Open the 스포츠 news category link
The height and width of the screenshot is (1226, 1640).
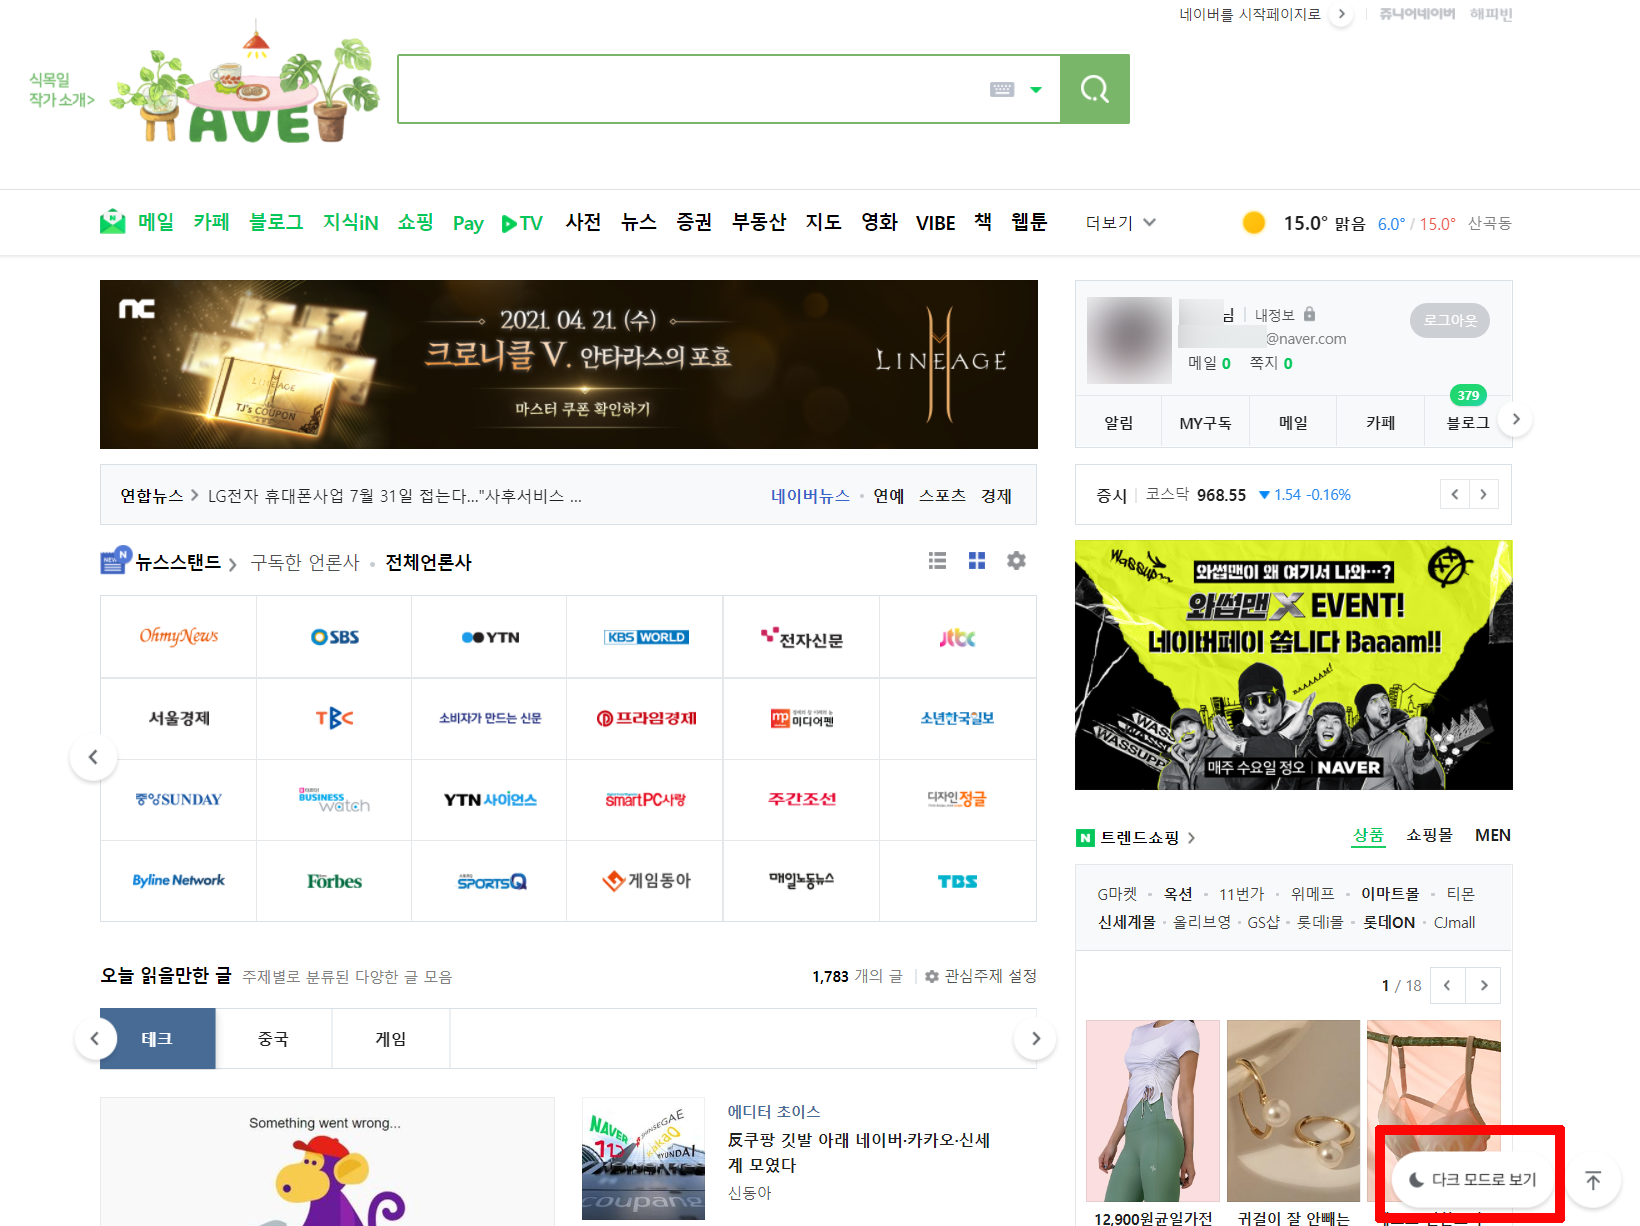pos(943,496)
